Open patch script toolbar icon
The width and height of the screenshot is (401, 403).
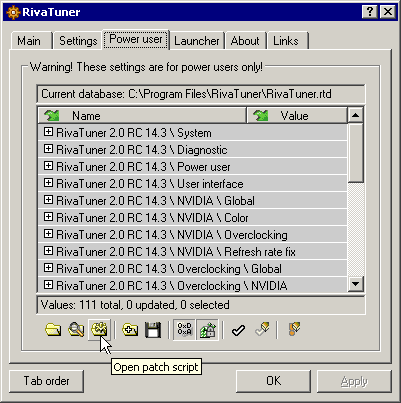tap(99, 330)
